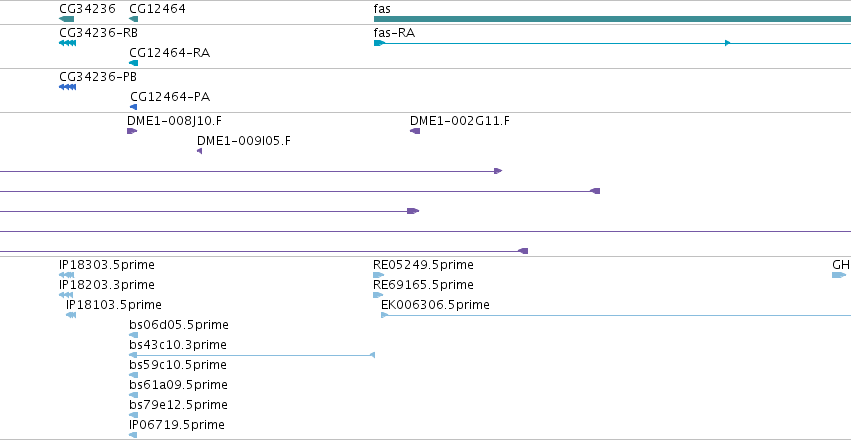Screen dimensions: 851x440
Task: Click the CG12464-PA protein arrow
Action: click(x=134, y=107)
